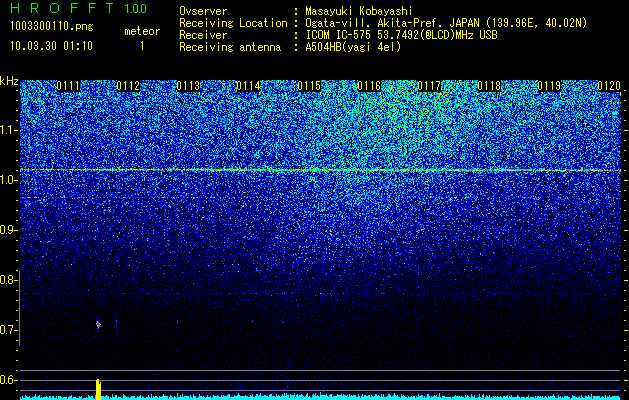Click the 0118 time marker

(x=489, y=86)
